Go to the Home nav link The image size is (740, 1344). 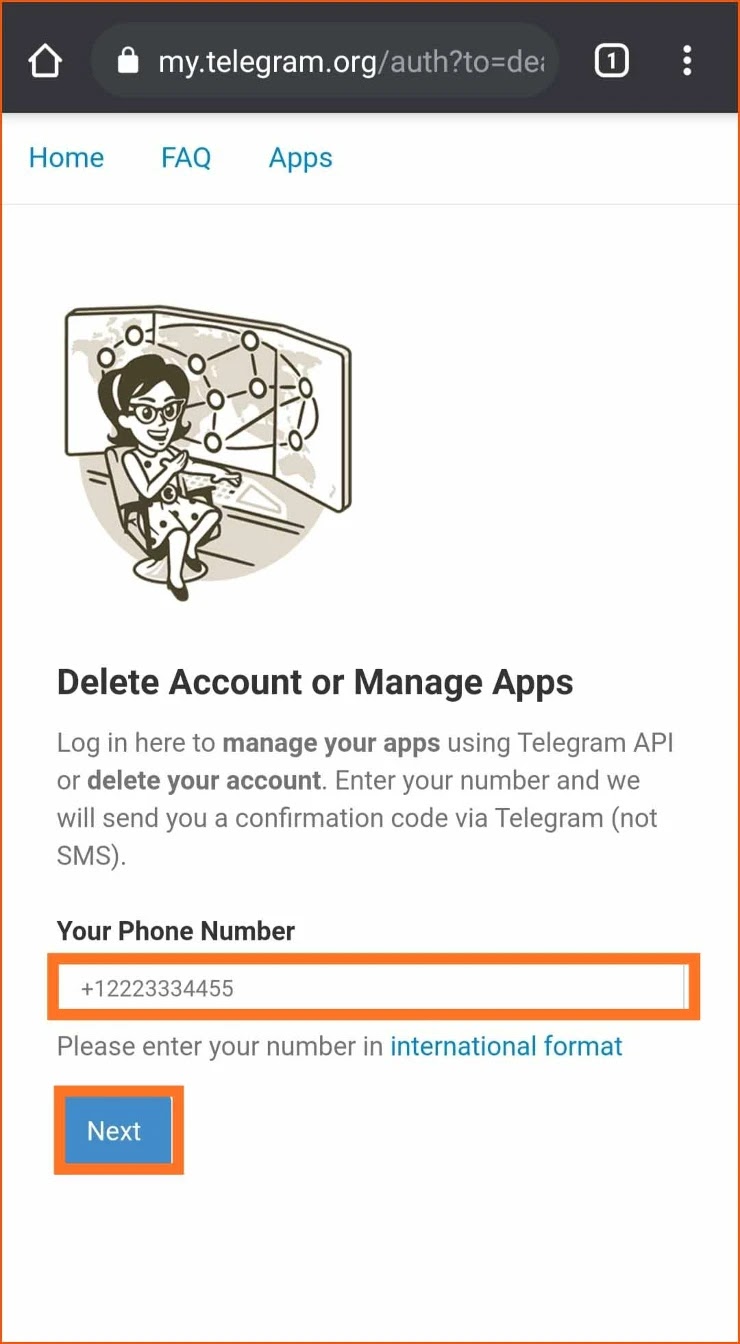(66, 158)
